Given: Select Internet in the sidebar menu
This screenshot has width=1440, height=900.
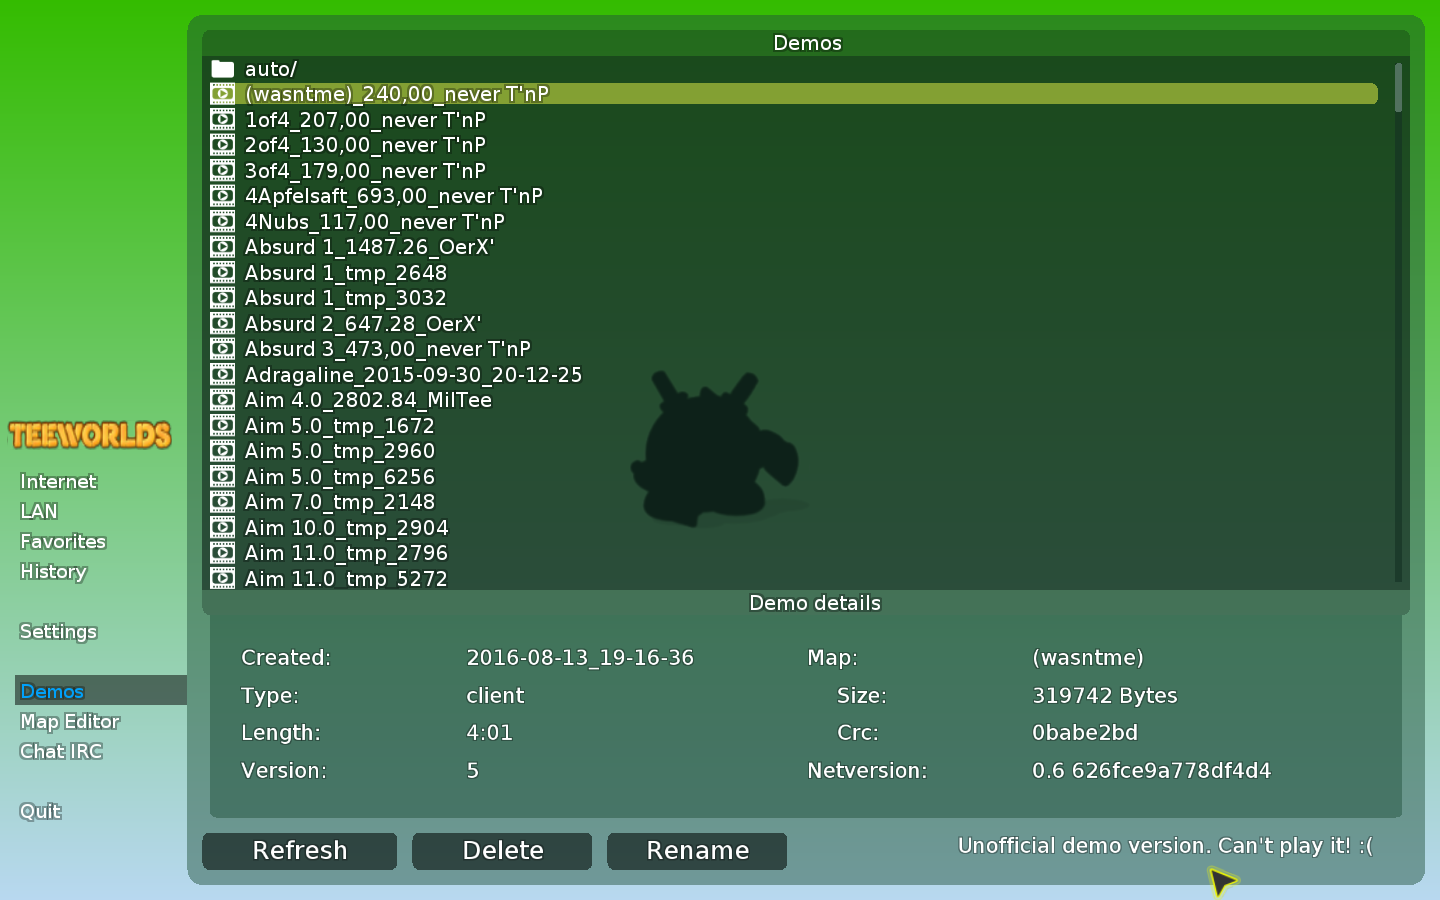Looking at the screenshot, I should 57,481.
